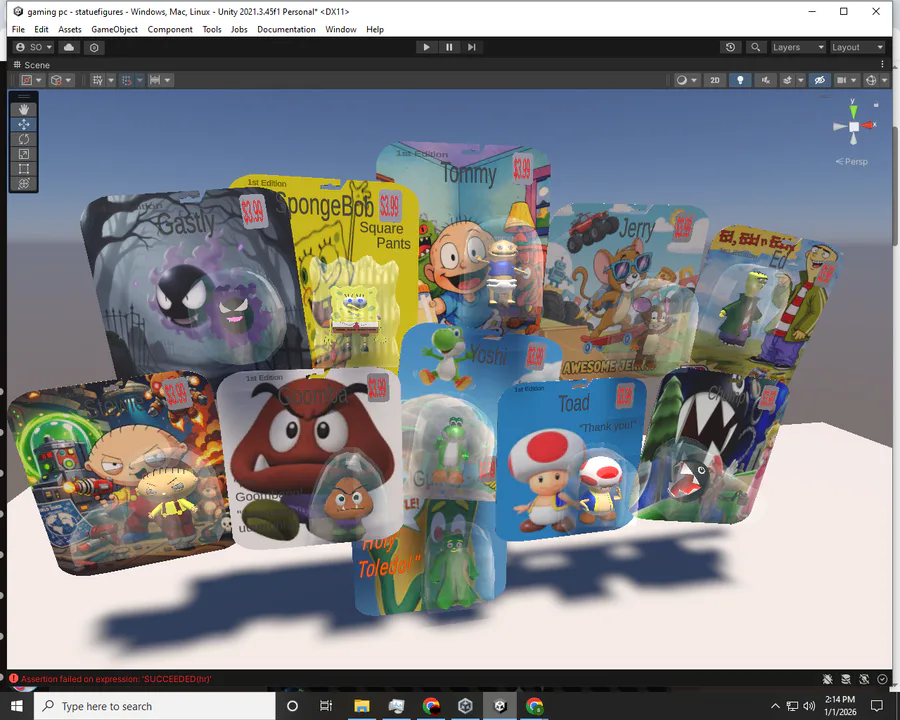Image resolution: width=900 pixels, height=720 pixels.
Task: Click the red X axis cone on gizmo
Action: pyautogui.click(x=868, y=125)
